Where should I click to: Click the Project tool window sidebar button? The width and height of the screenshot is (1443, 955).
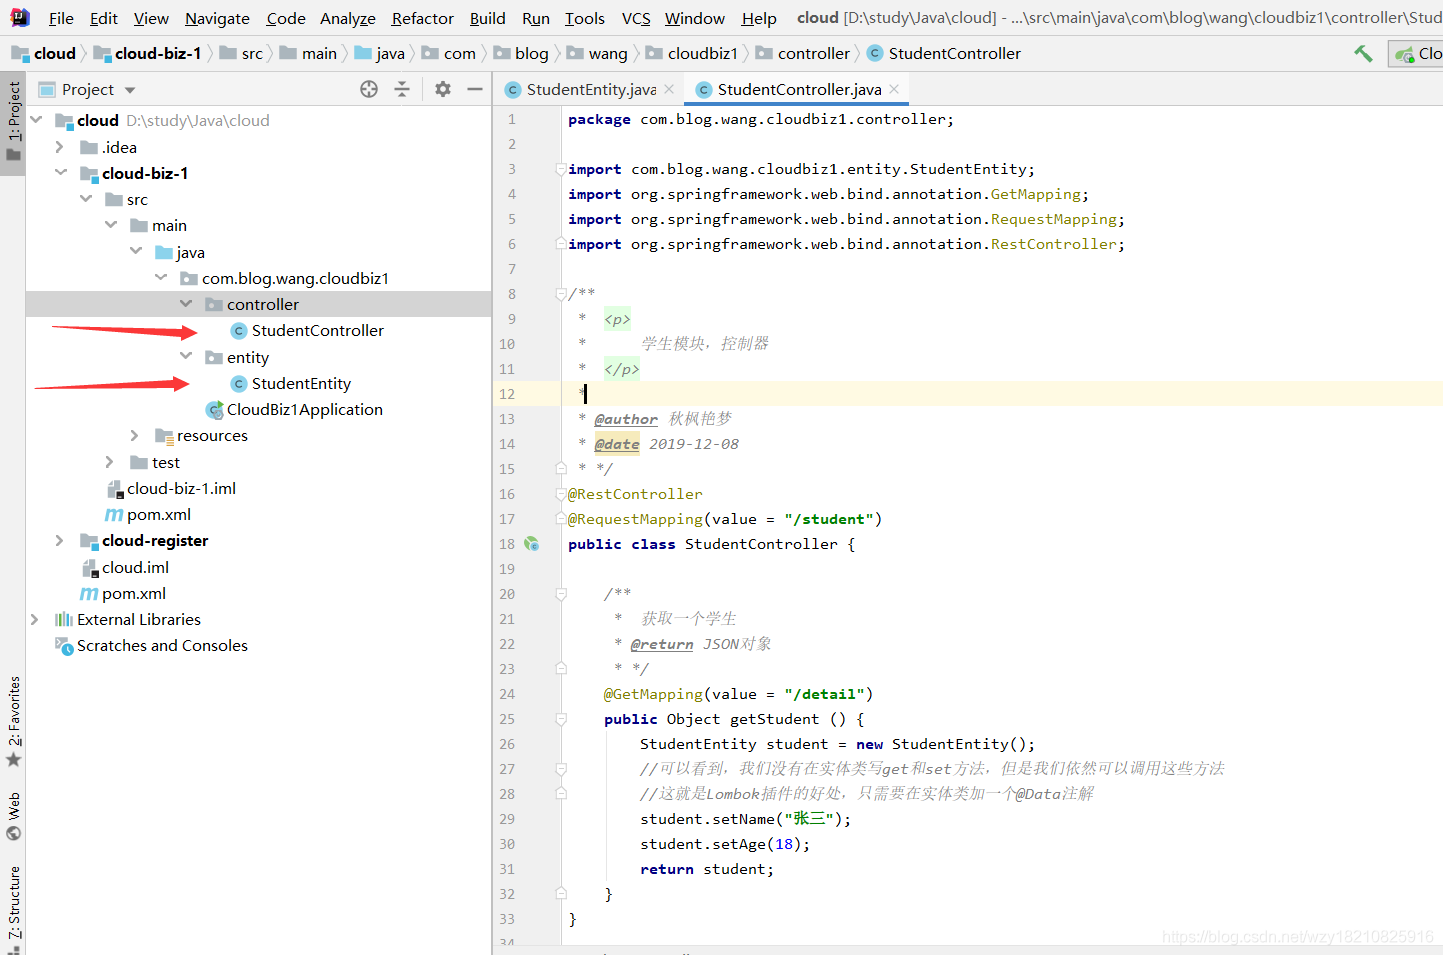13,123
